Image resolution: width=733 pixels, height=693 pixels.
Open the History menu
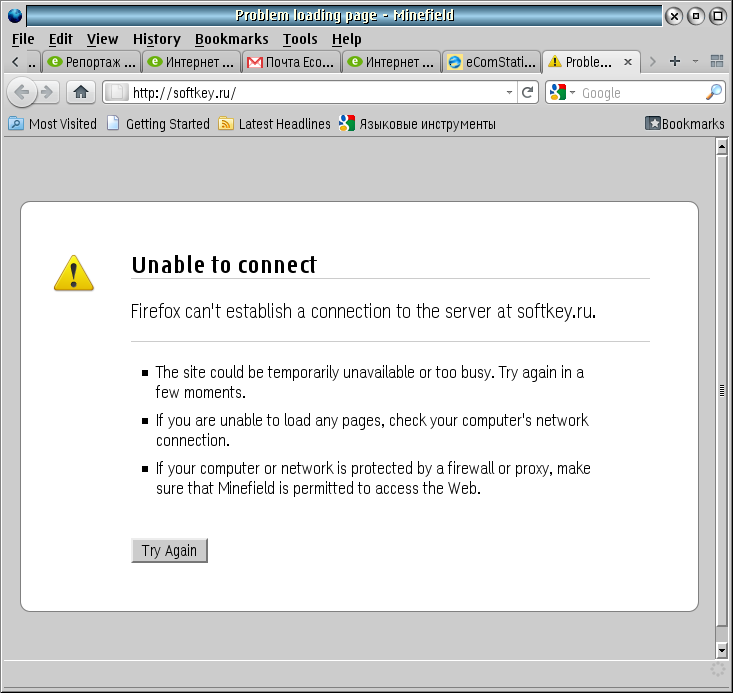157,39
